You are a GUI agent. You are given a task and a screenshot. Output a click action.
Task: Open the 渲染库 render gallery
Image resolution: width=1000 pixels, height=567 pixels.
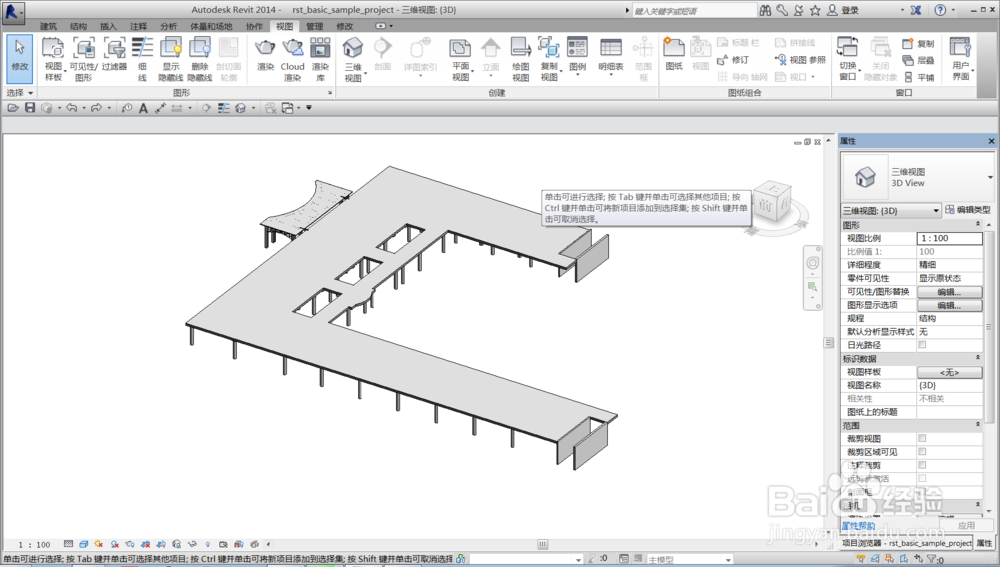pyautogui.click(x=320, y=59)
